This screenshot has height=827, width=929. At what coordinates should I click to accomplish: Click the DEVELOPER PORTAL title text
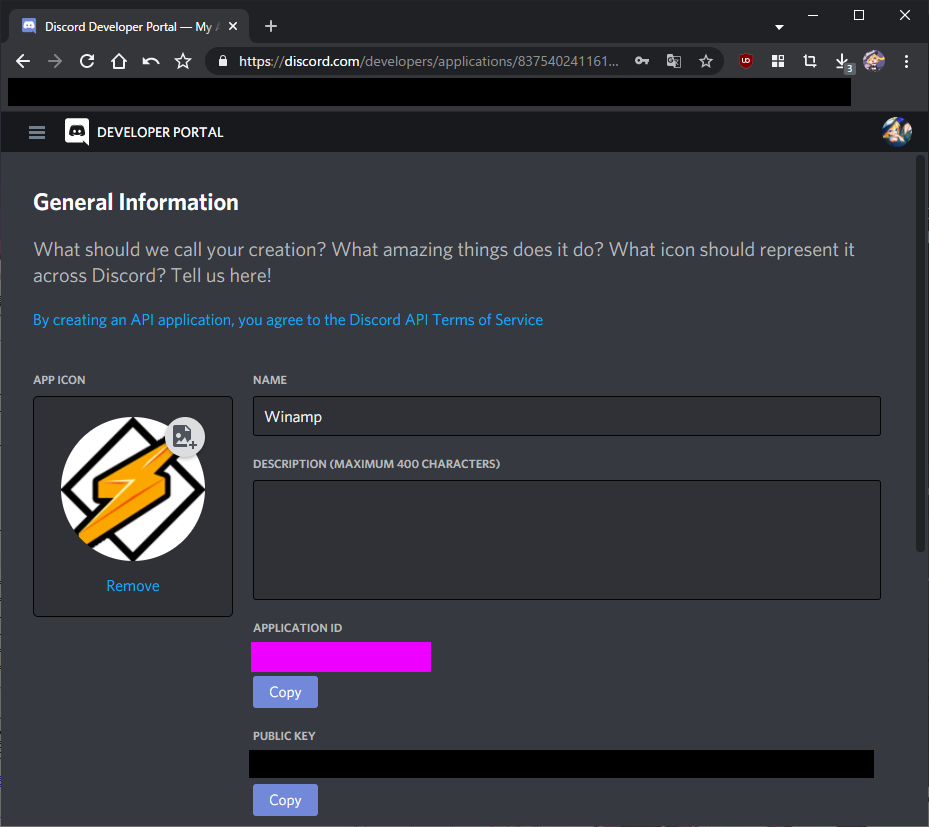(x=160, y=132)
